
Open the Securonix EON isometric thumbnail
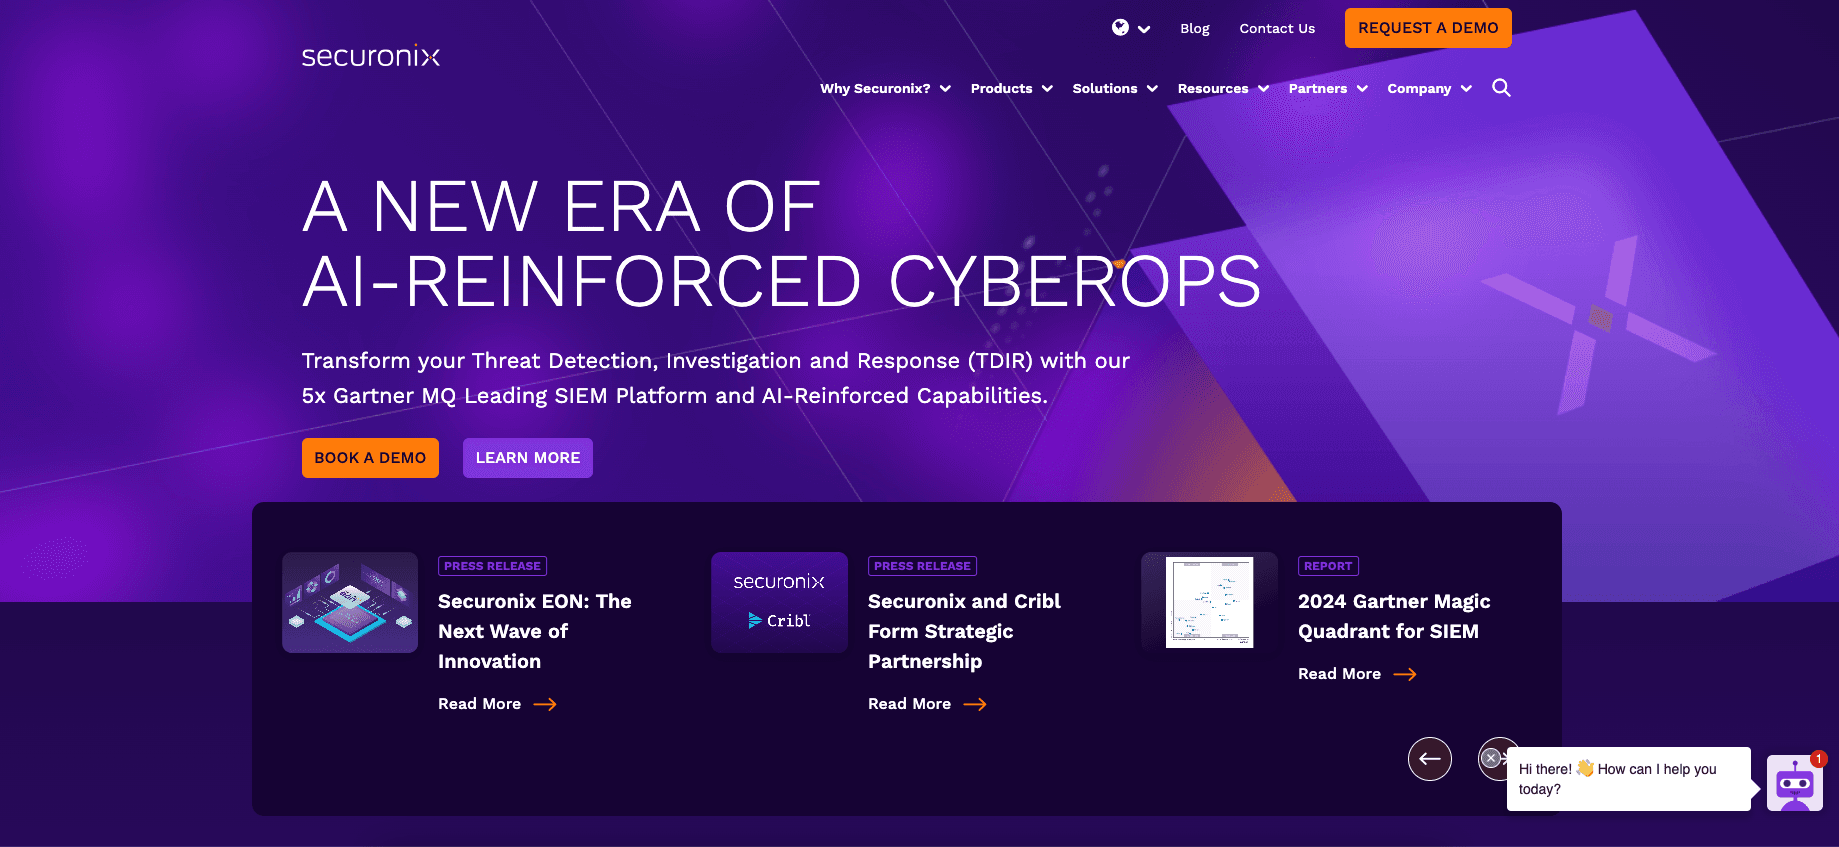click(350, 602)
